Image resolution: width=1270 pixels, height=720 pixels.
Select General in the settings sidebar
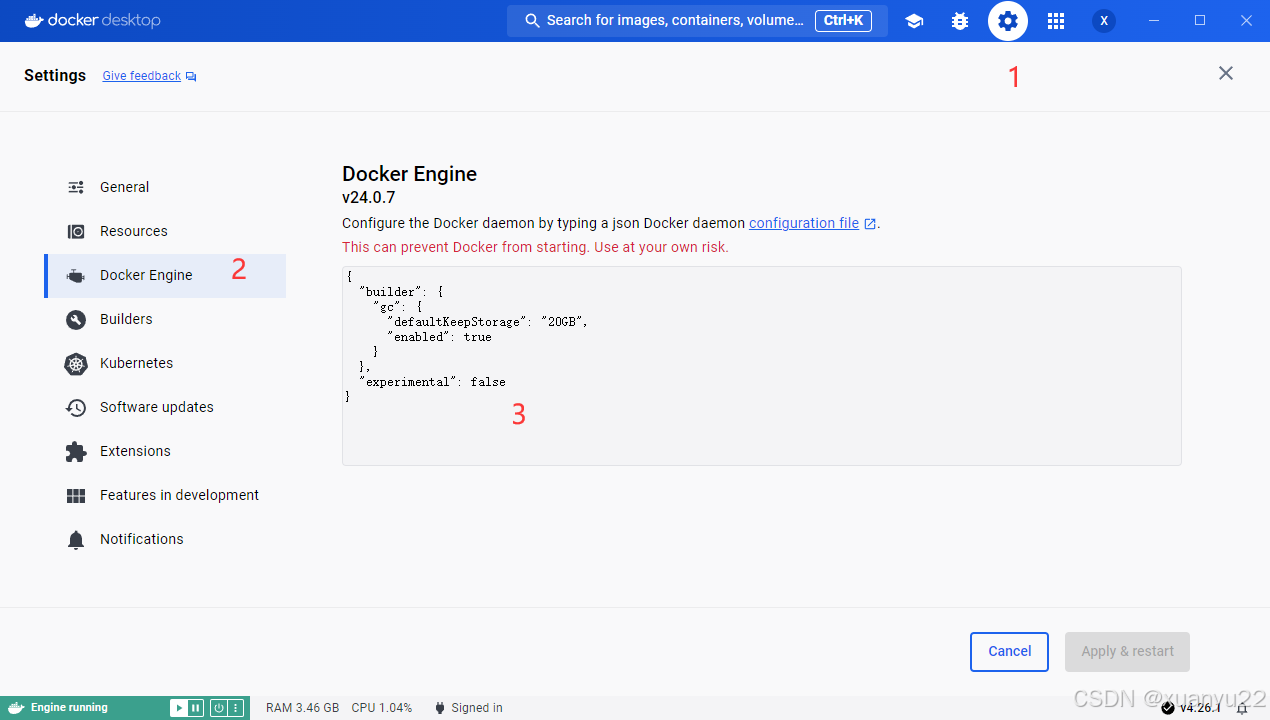tap(165, 187)
